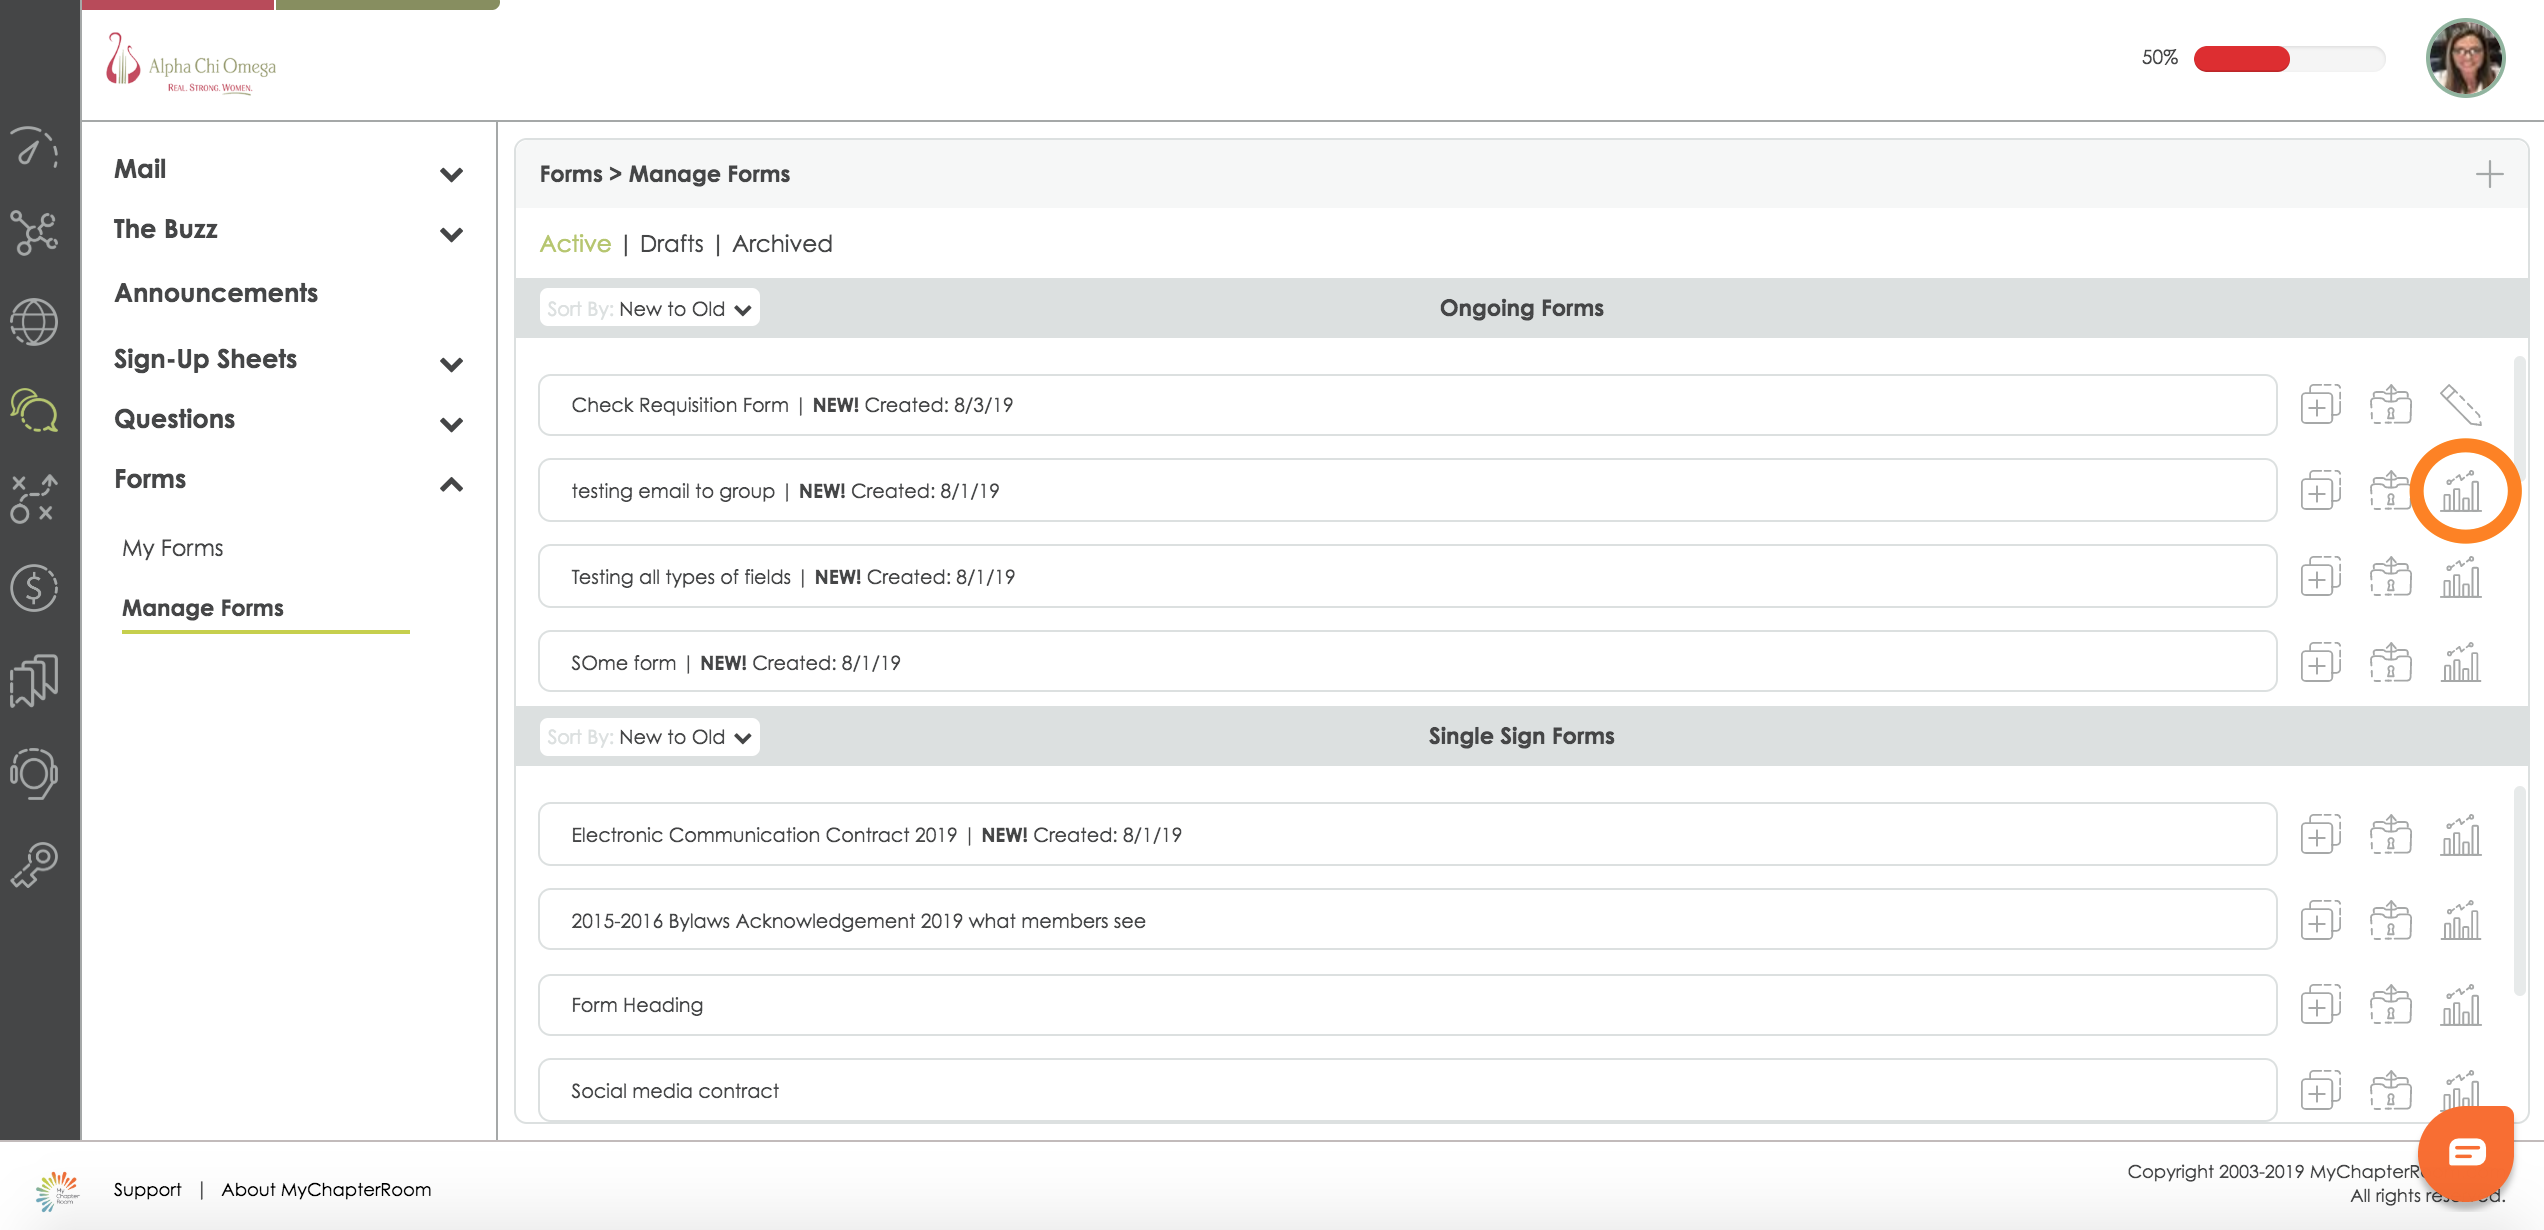Click the 50% red progress bar

tap(2288, 58)
